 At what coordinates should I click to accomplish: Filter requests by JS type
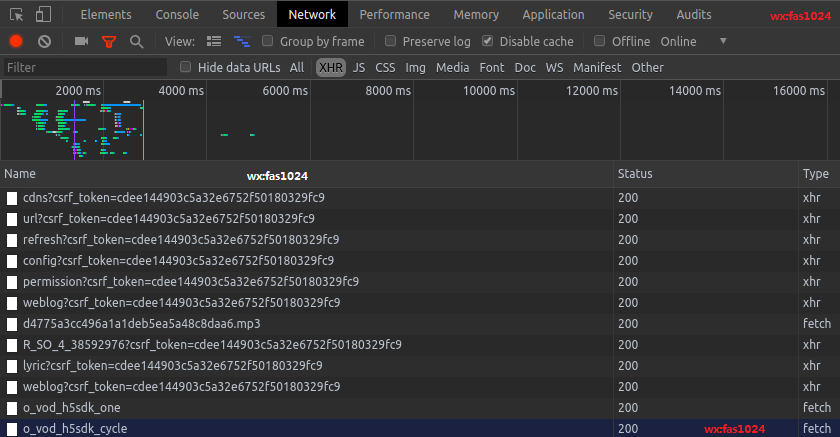pyautogui.click(x=359, y=67)
